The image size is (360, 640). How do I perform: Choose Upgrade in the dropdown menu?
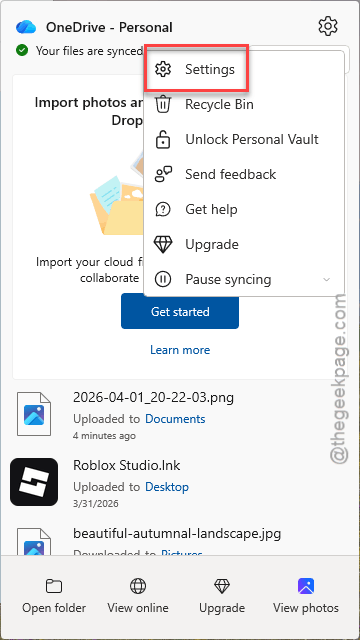[x=244, y=244]
